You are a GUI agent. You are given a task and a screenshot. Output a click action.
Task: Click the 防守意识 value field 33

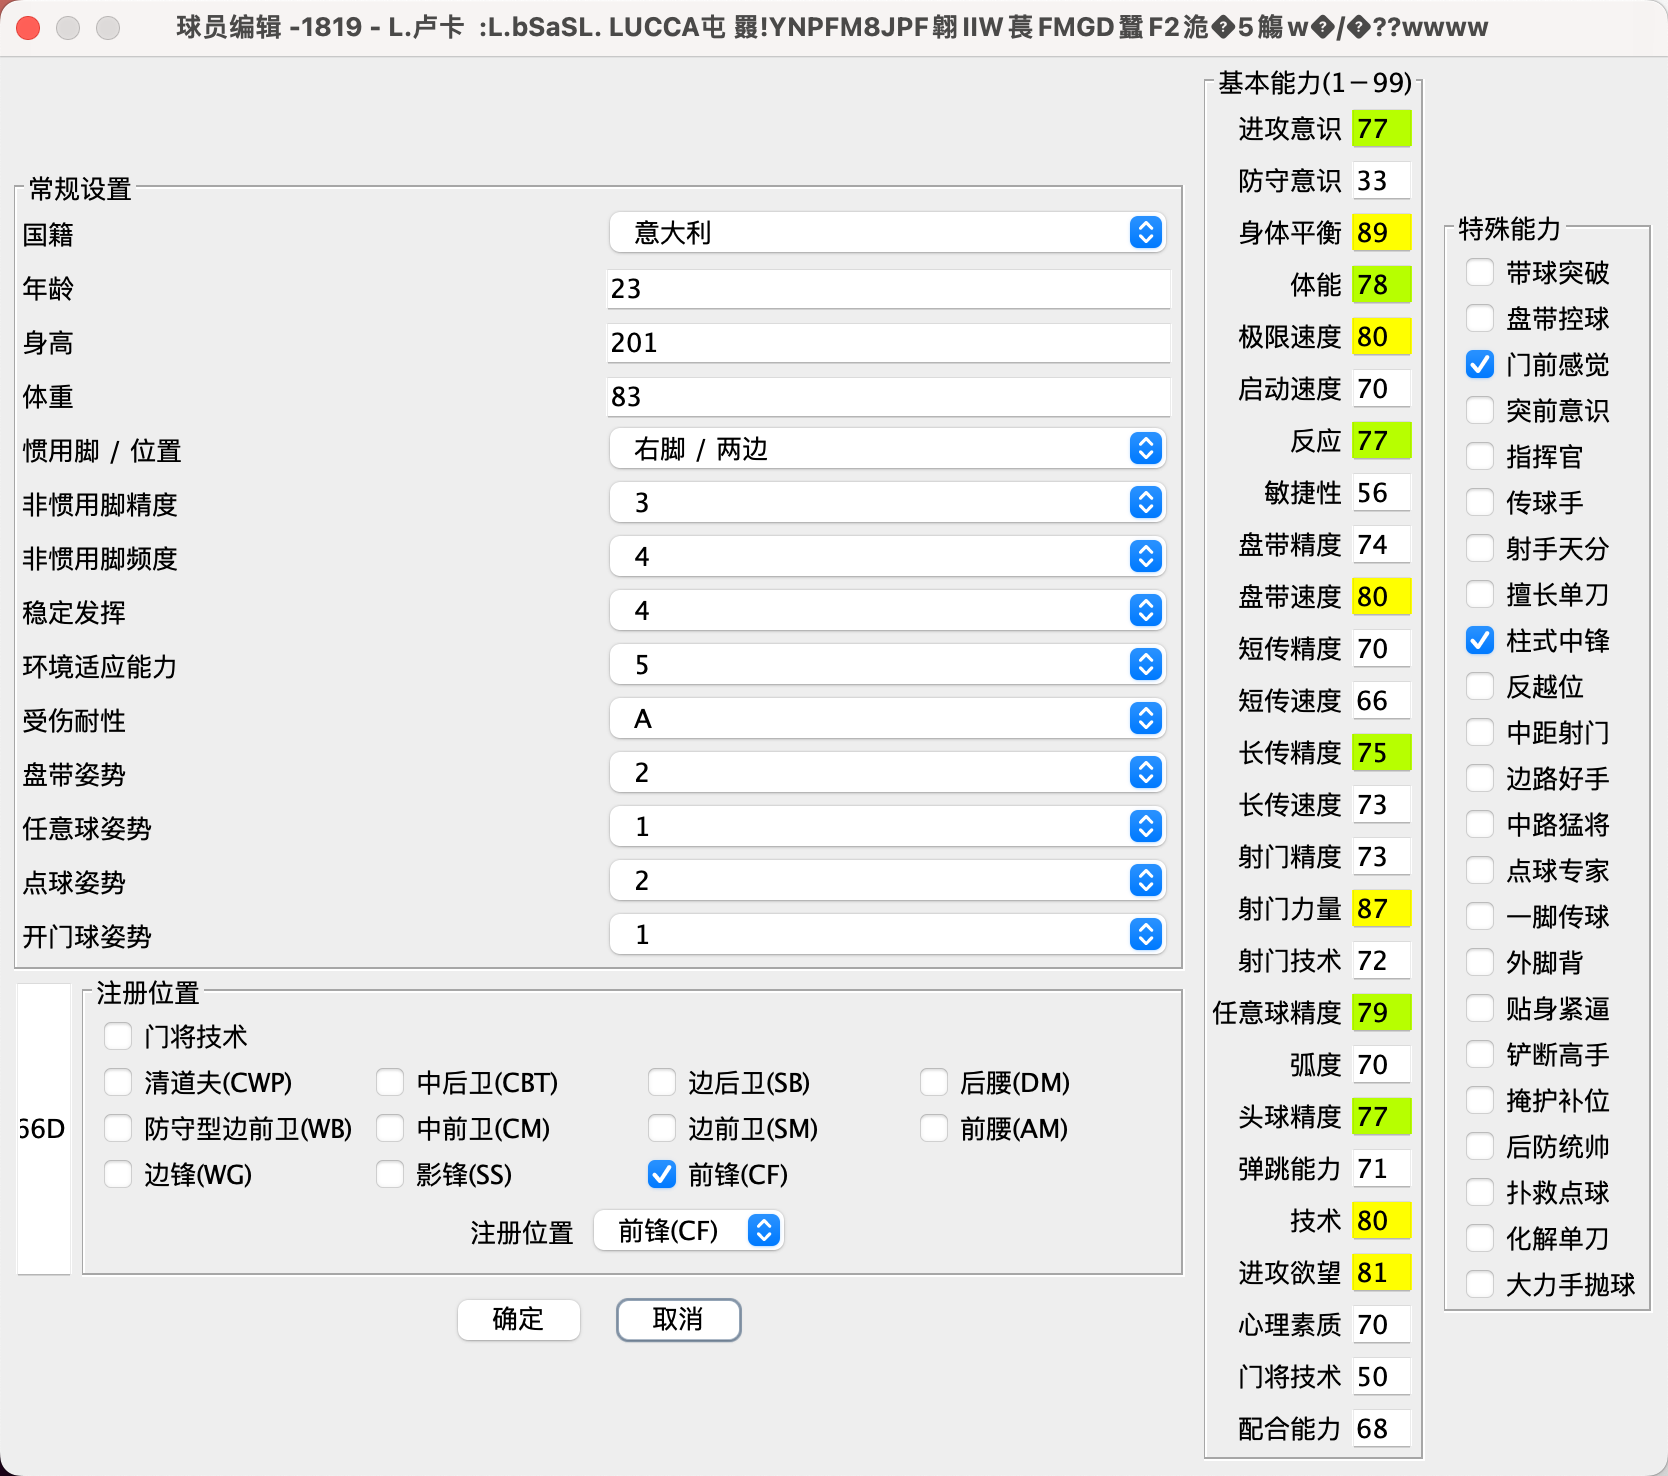coord(1381,181)
